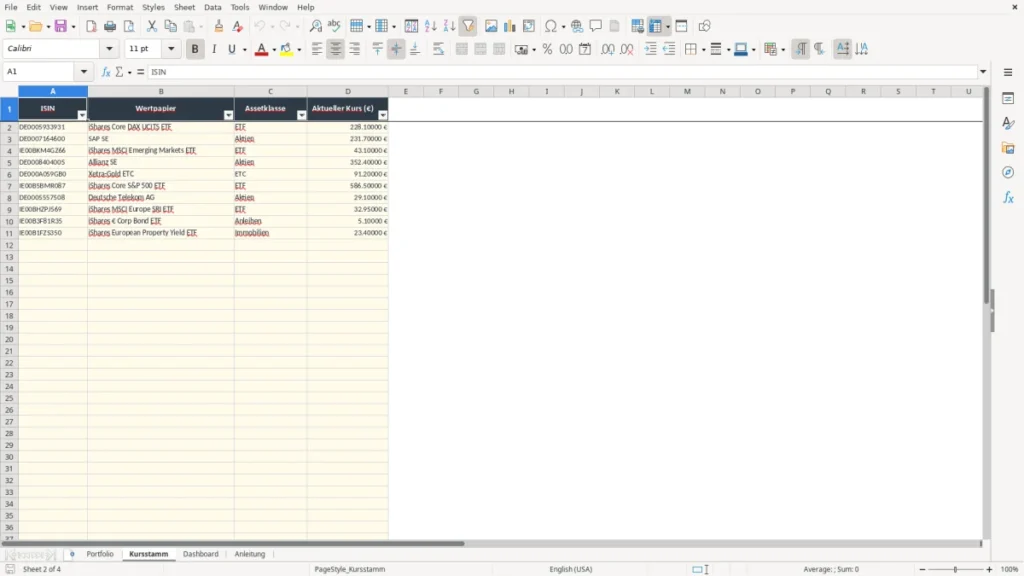
Task: Open sidebar Gallery panel icon
Action: [1008, 148]
